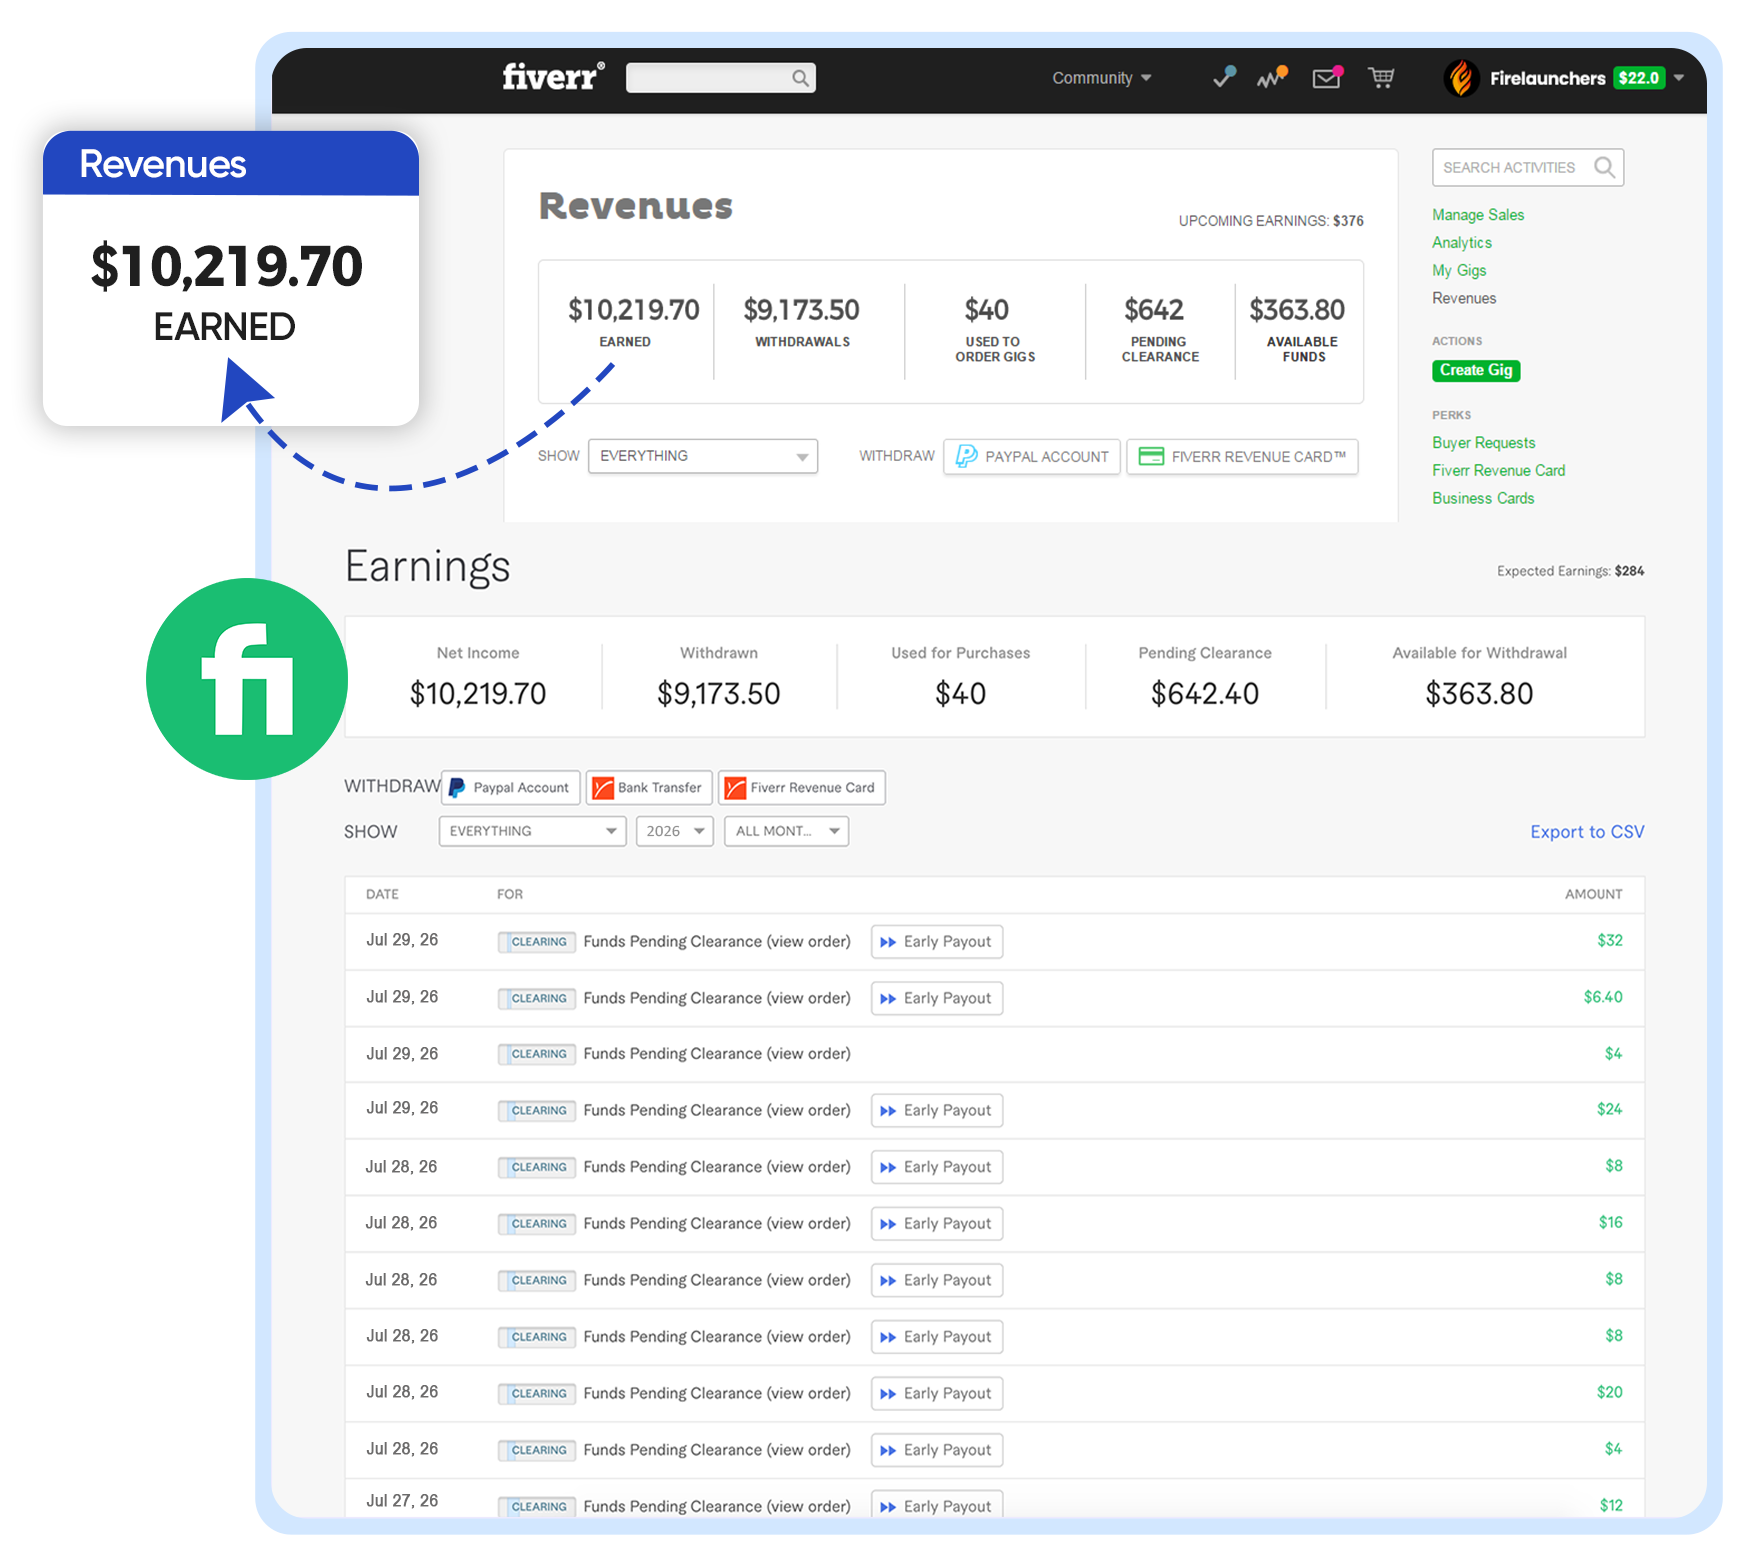Screen dimensions: 1762x1565
Task: Click Early Payout on the $12 row
Action: (x=937, y=1505)
